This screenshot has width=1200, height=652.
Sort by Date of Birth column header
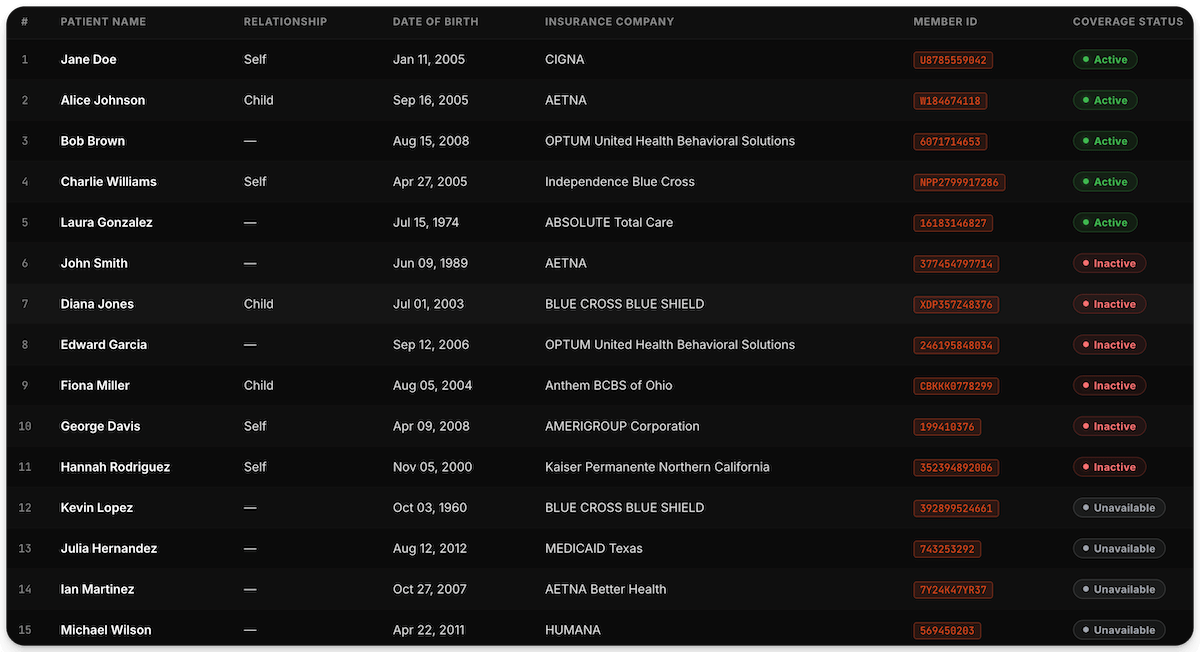[435, 22]
